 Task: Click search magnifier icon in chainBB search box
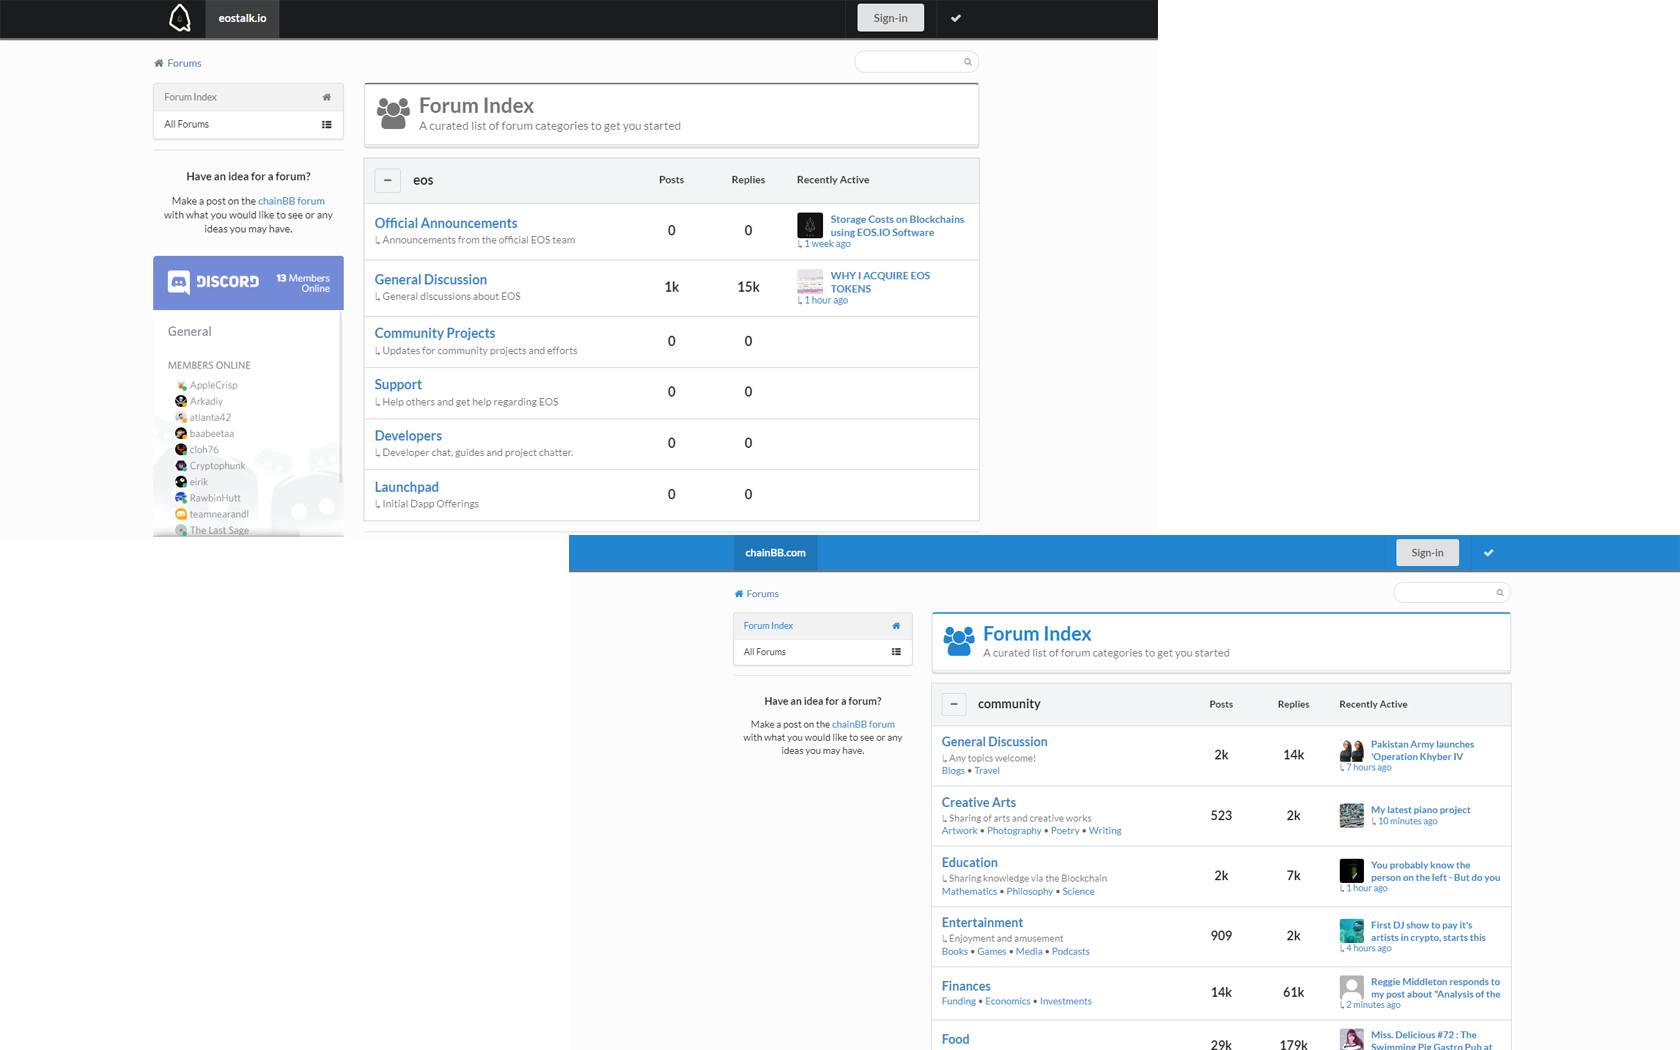[x=1499, y=593]
